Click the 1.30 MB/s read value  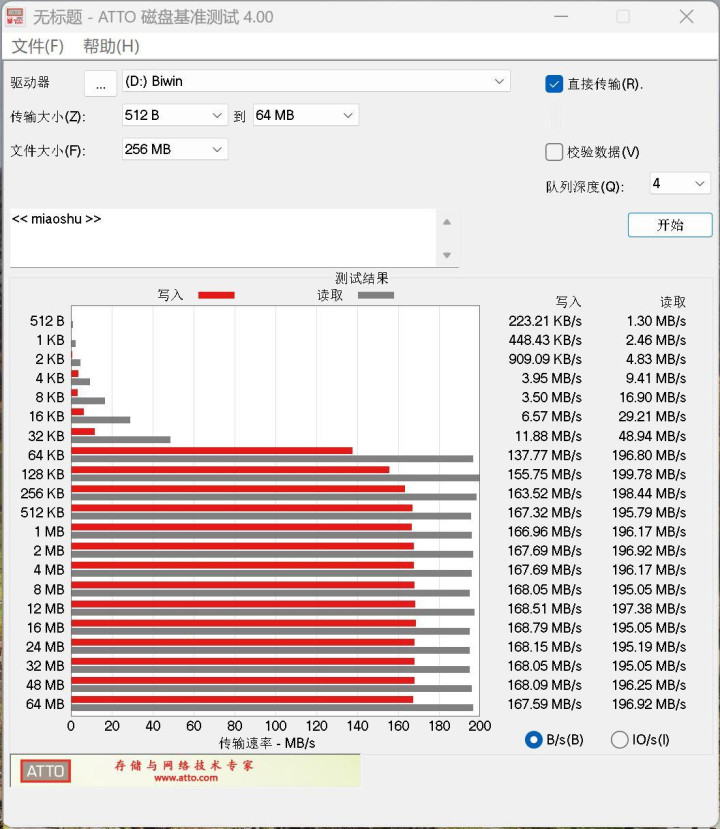coord(656,321)
